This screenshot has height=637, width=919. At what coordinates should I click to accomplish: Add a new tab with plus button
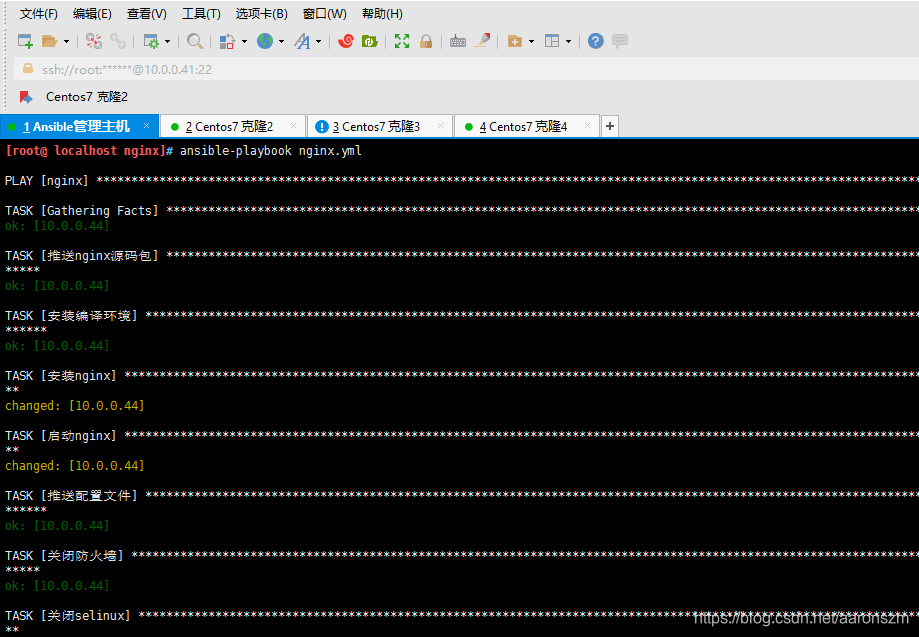pyautogui.click(x=610, y=126)
